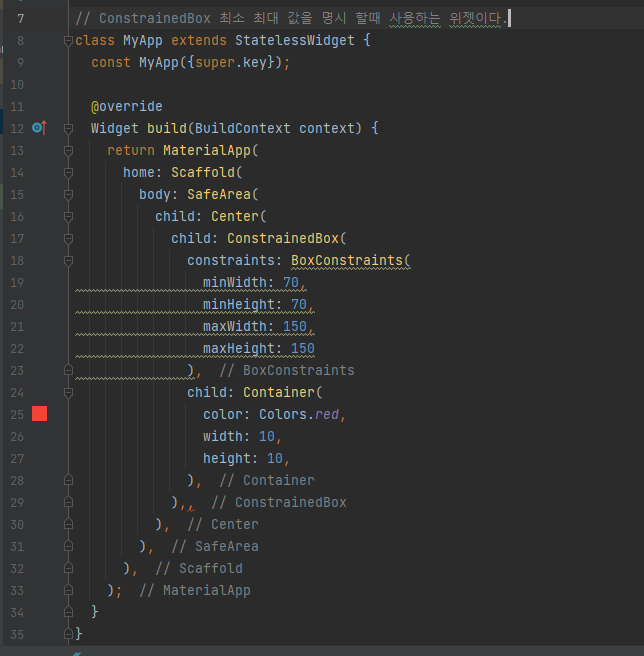Click the red color swatch on line 25
The width and height of the screenshot is (644, 656).
coord(39,414)
